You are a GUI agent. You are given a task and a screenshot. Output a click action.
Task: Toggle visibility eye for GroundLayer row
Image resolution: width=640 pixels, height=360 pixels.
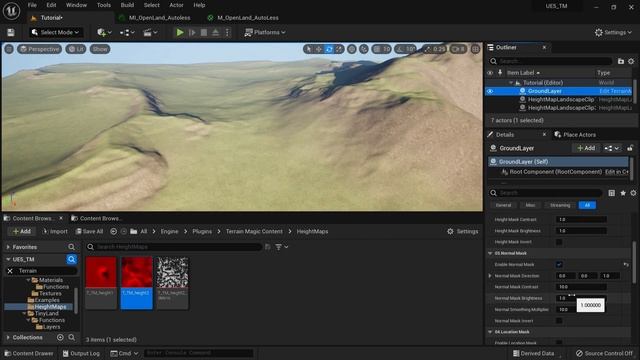pos(490,91)
